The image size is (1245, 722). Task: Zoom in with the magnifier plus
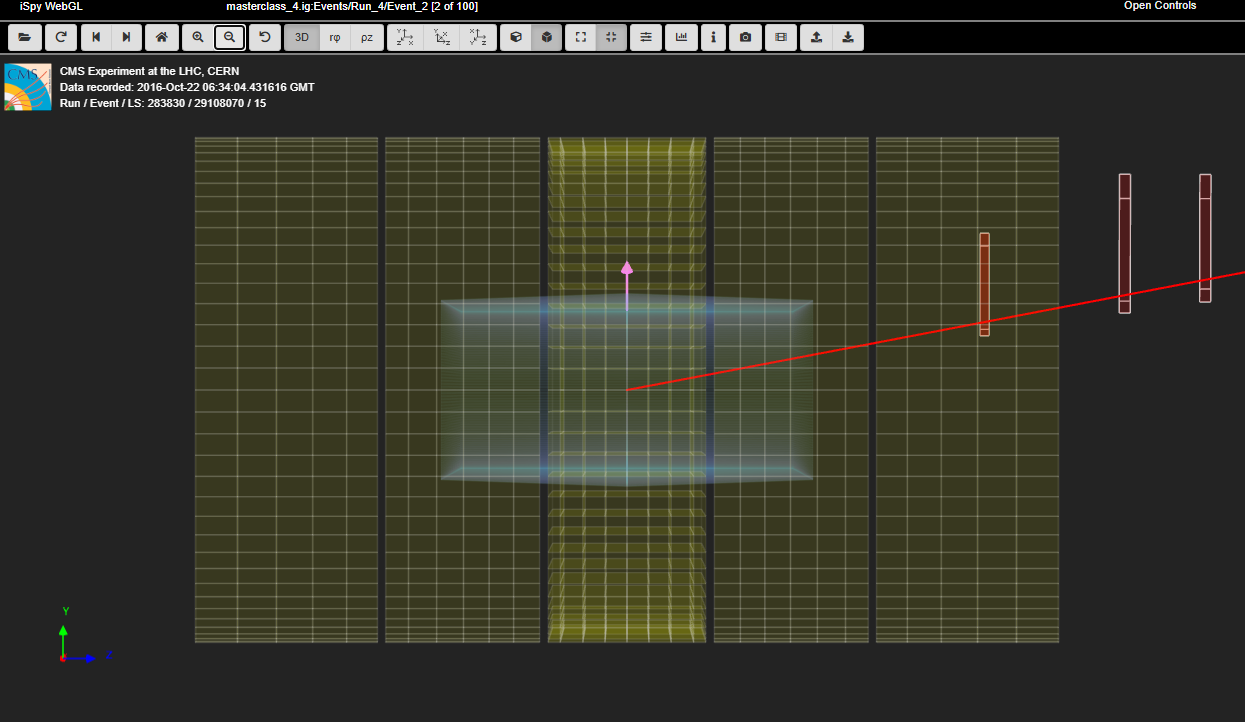pyautogui.click(x=198, y=38)
